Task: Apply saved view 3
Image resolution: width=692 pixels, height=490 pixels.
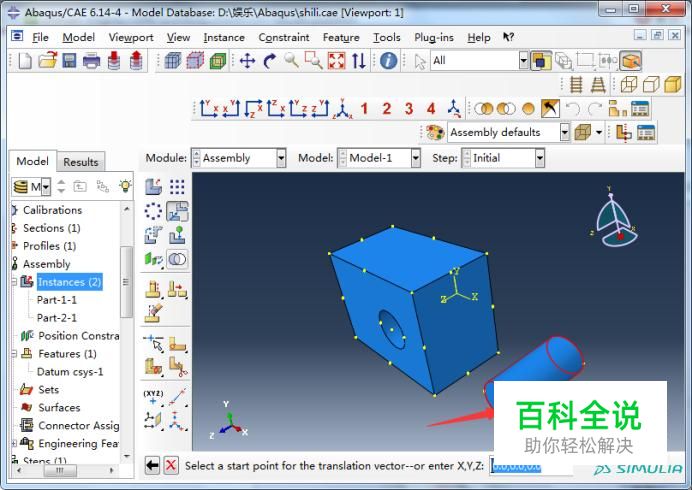Action: coord(409,108)
